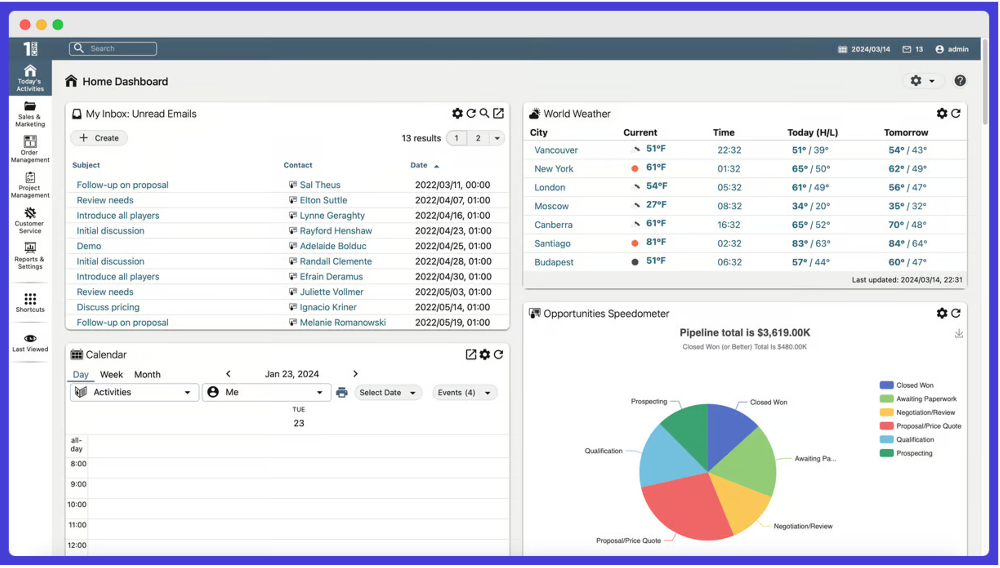Open Sales & Marketing module
The height and width of the screenshot is (568, 1000).
(x=30, y=114)
